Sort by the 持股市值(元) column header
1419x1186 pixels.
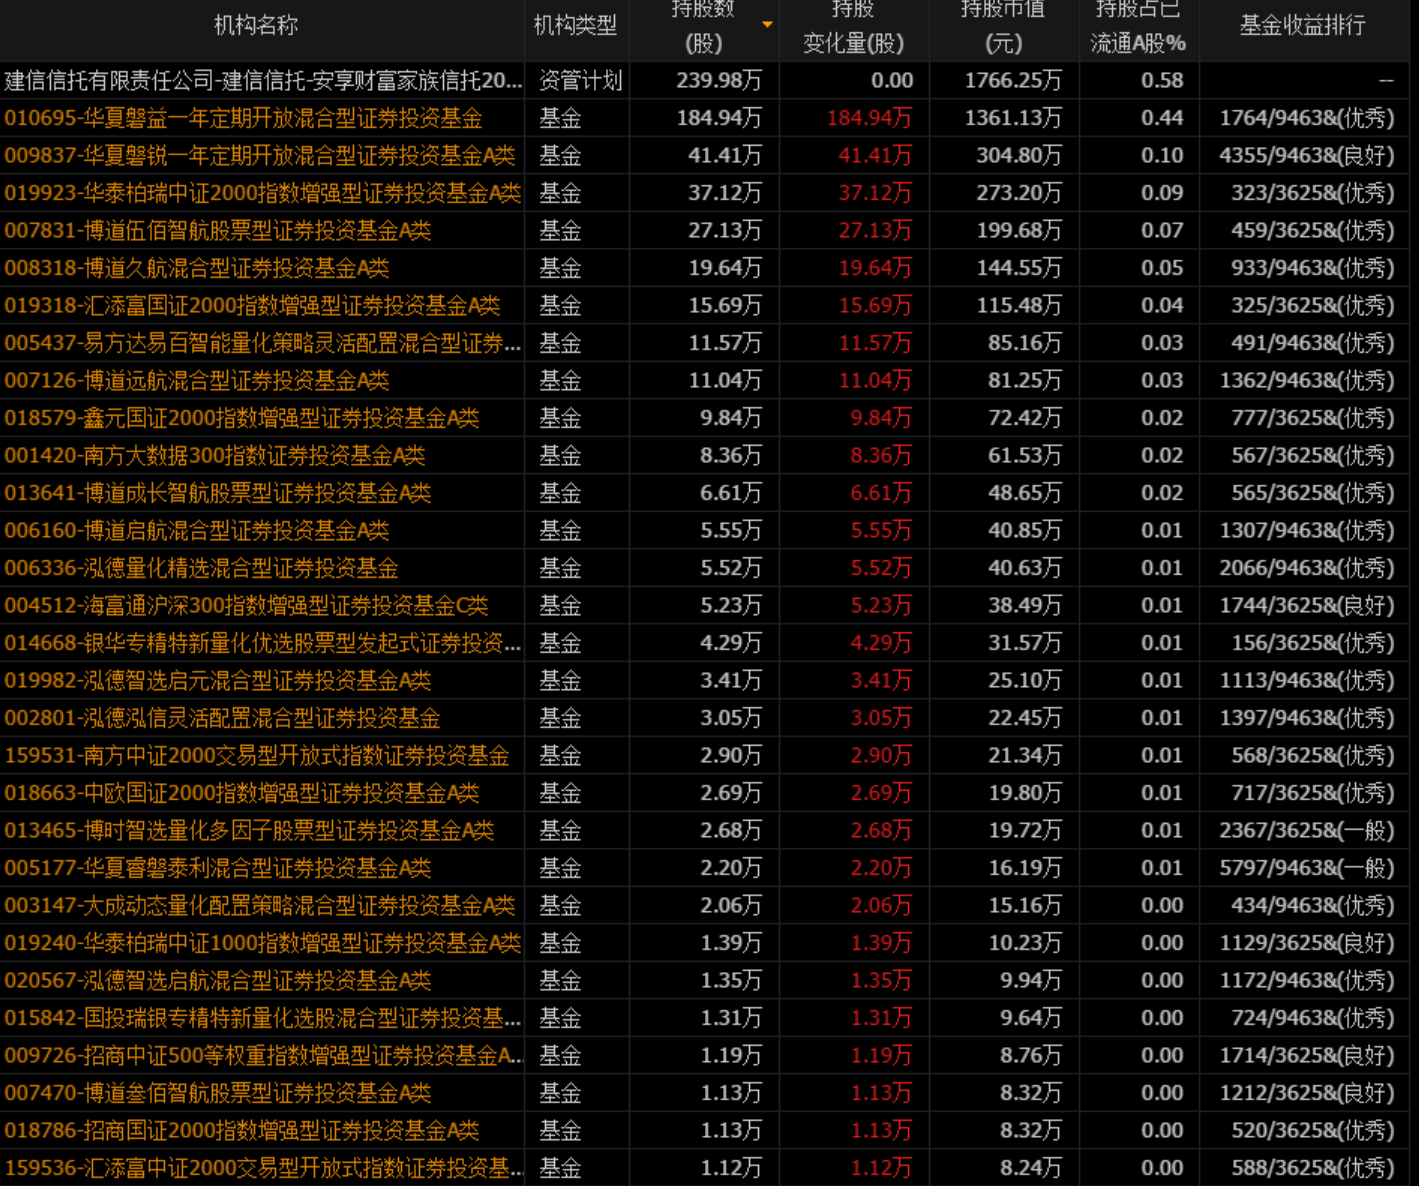1003,26
